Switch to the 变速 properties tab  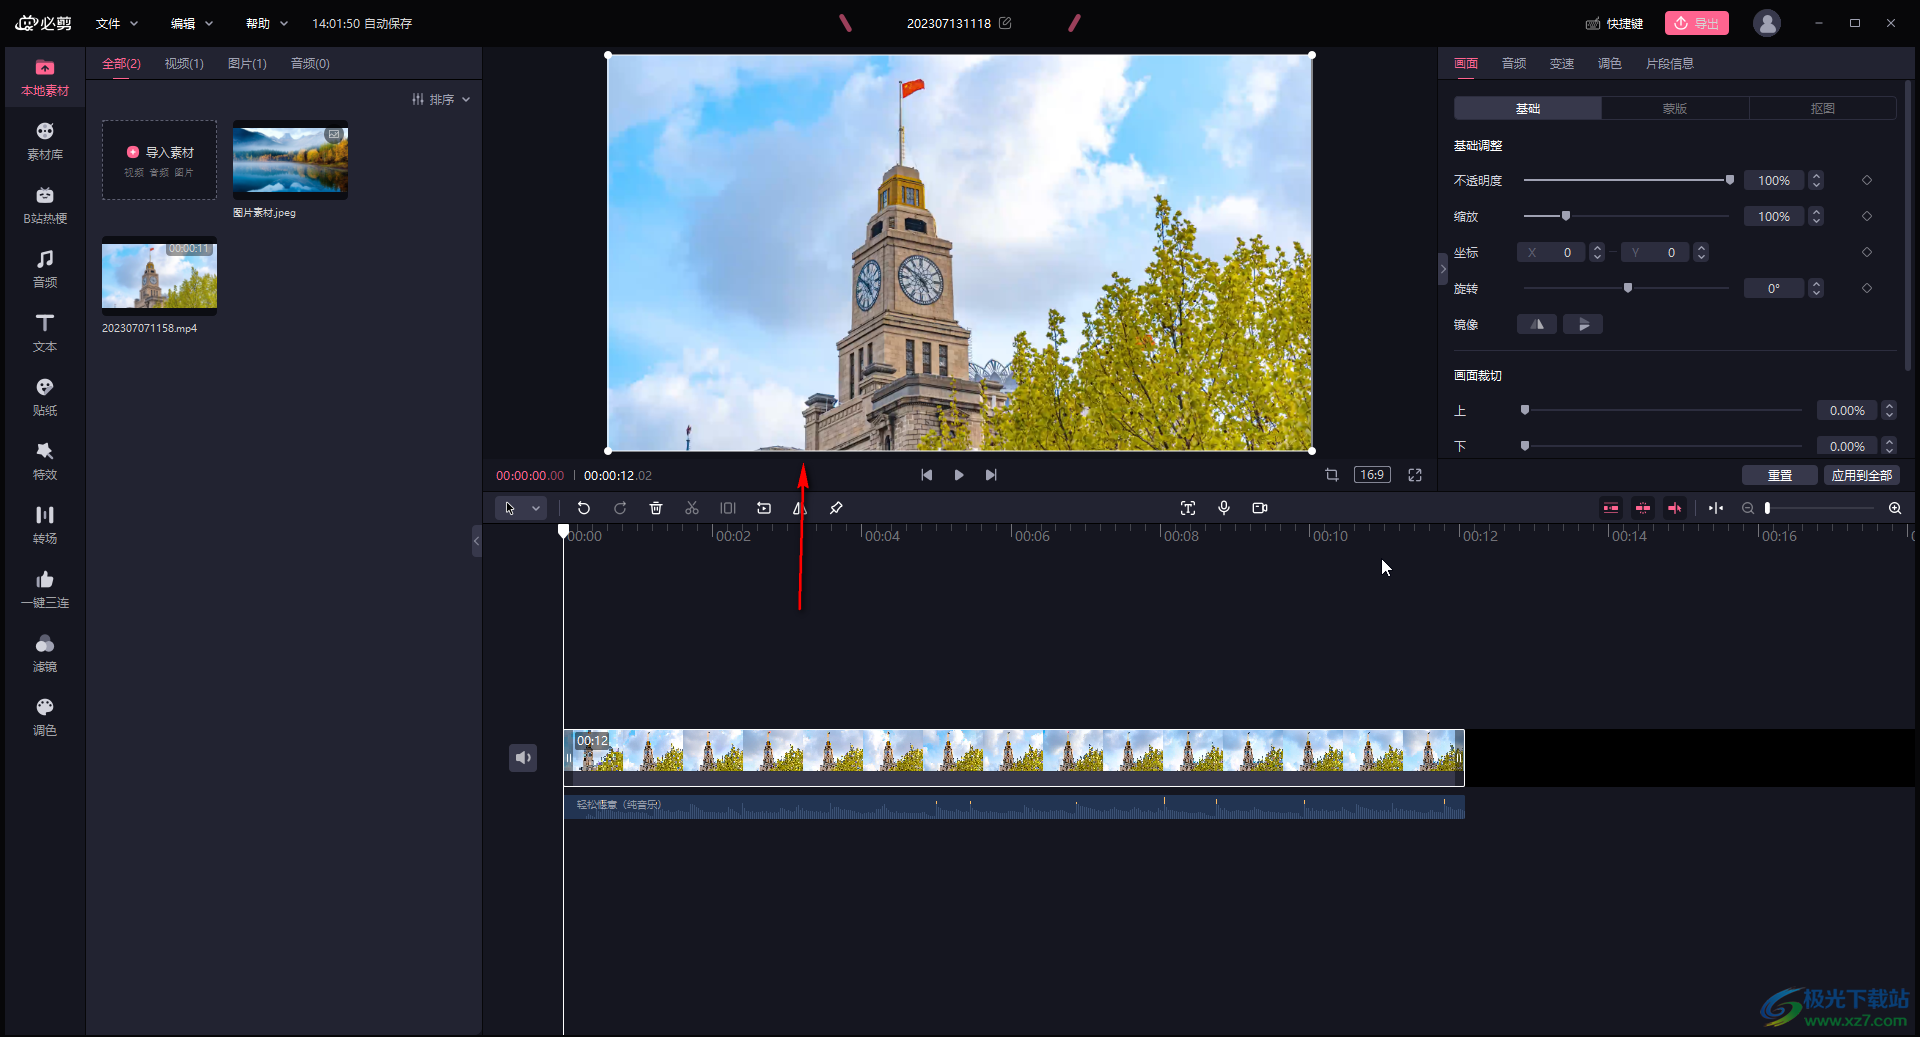(1562, 63)
